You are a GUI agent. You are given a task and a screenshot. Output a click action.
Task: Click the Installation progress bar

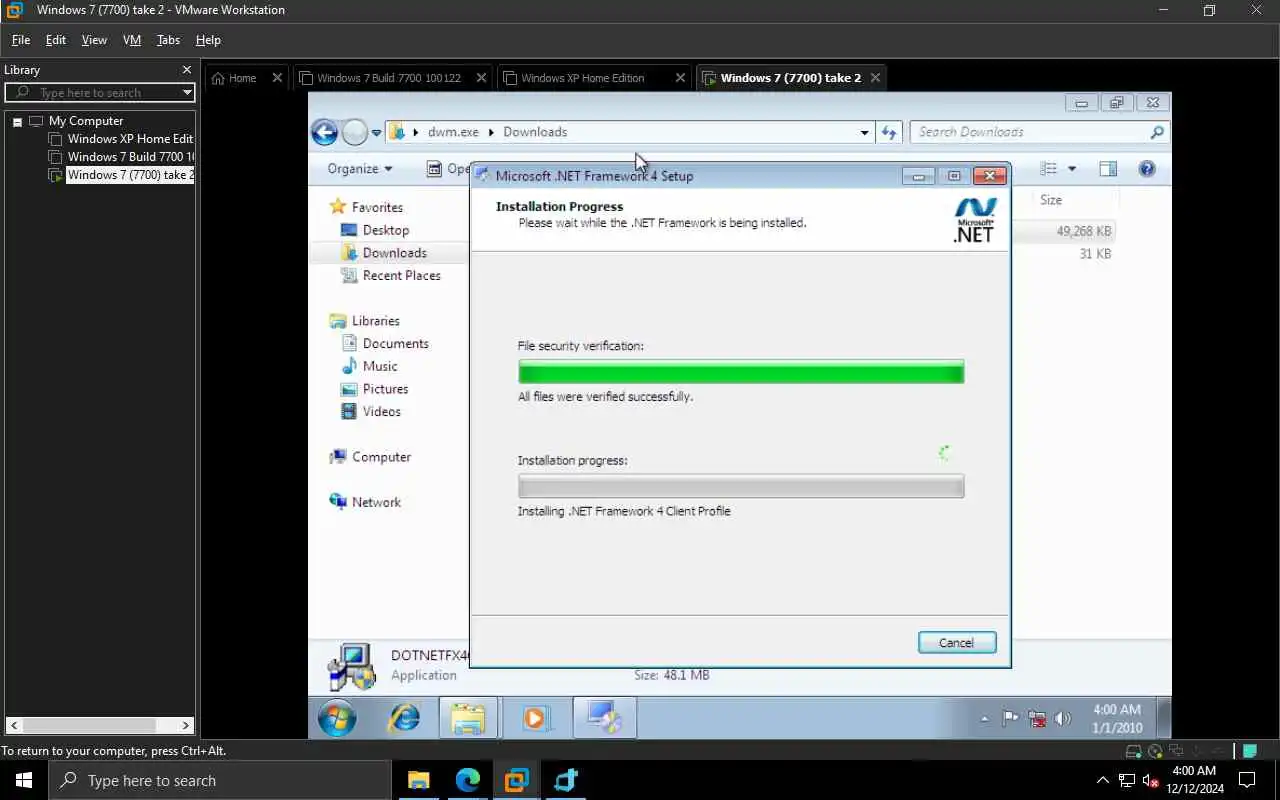click(x=741, y=486)
